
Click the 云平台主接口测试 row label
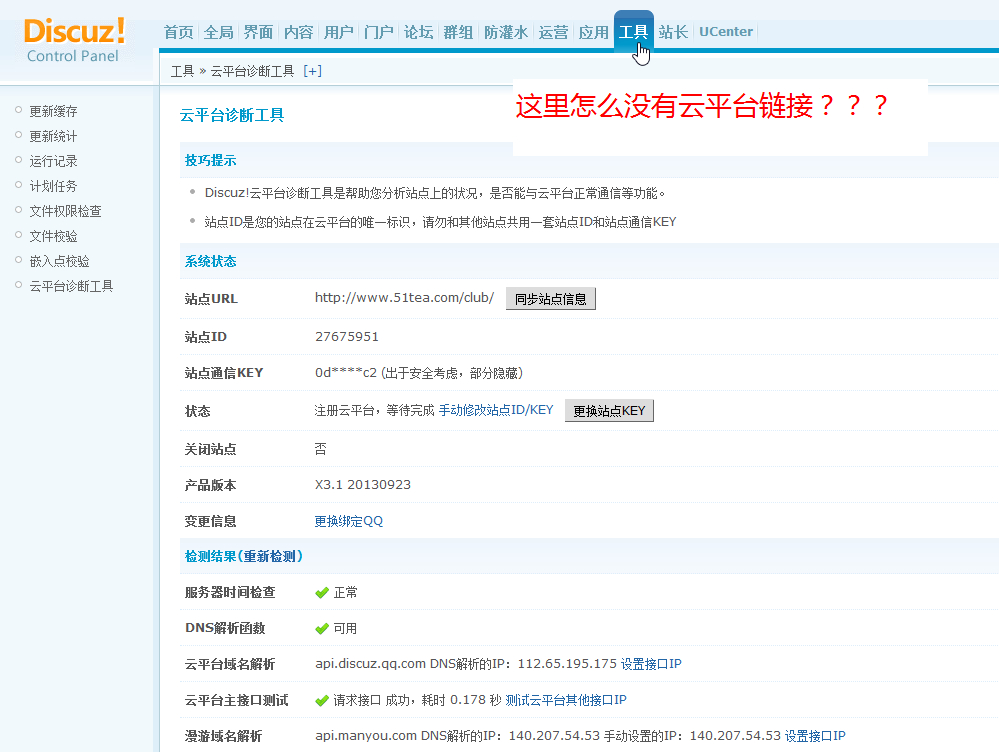(236, 700)
